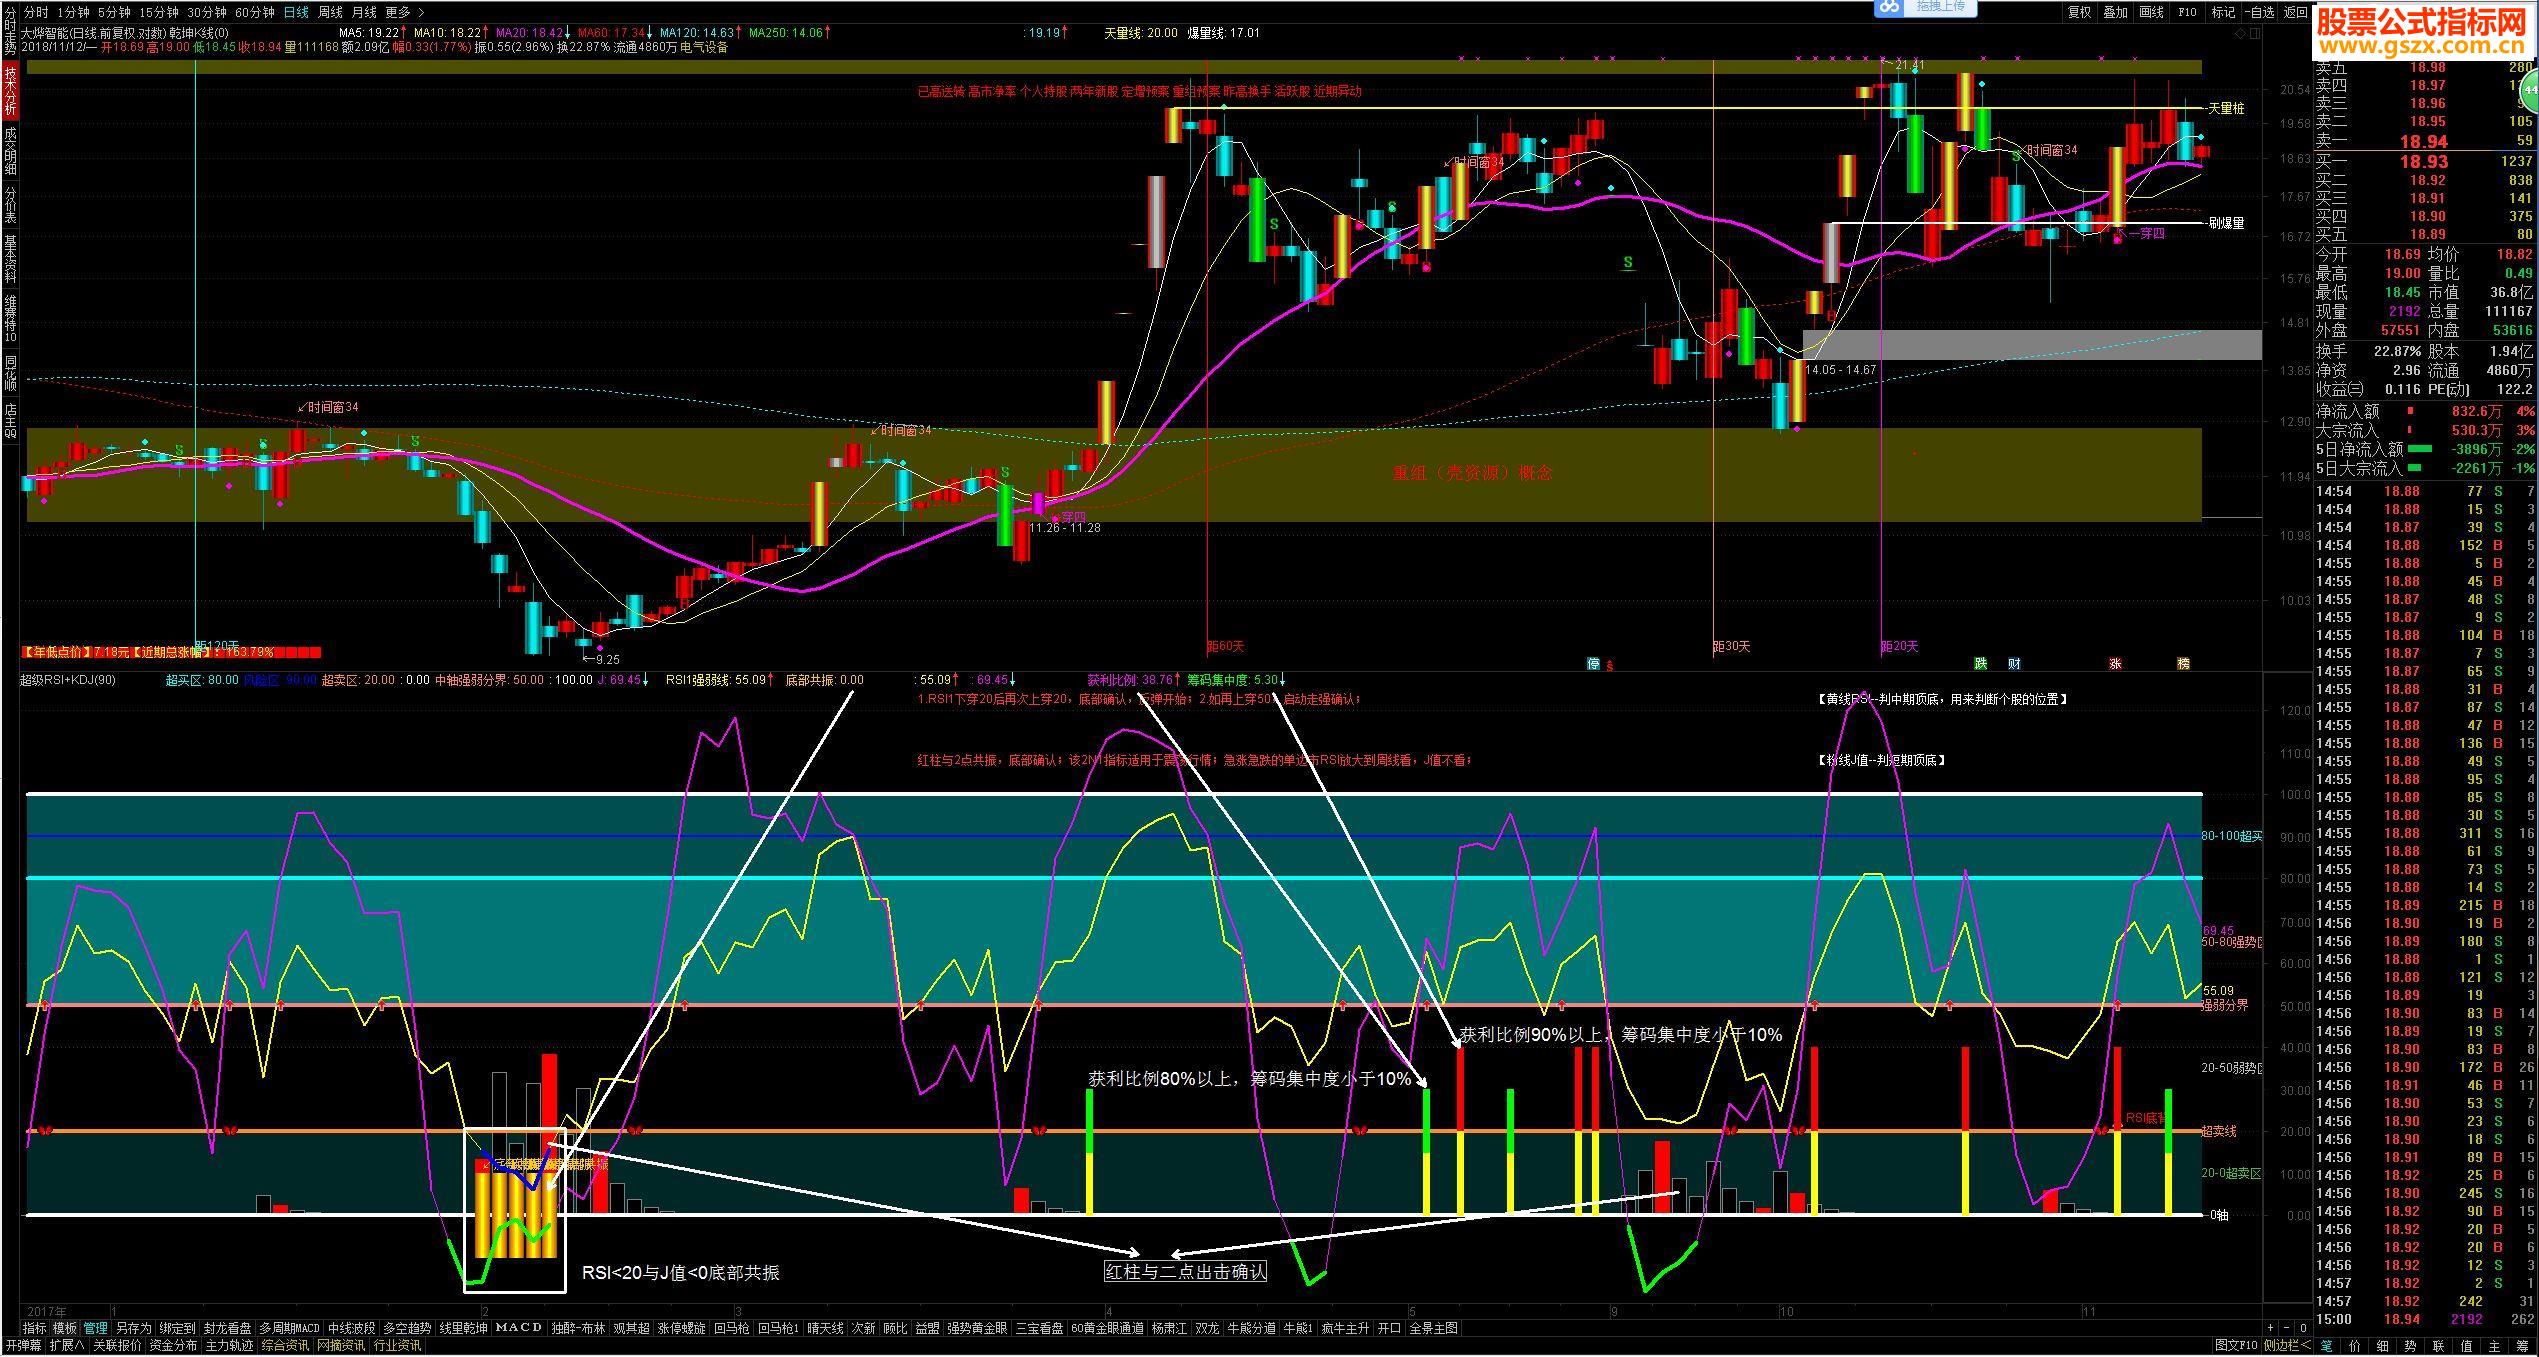
Task: Switch to the 日线 daily chart
Action: point(296,12)
